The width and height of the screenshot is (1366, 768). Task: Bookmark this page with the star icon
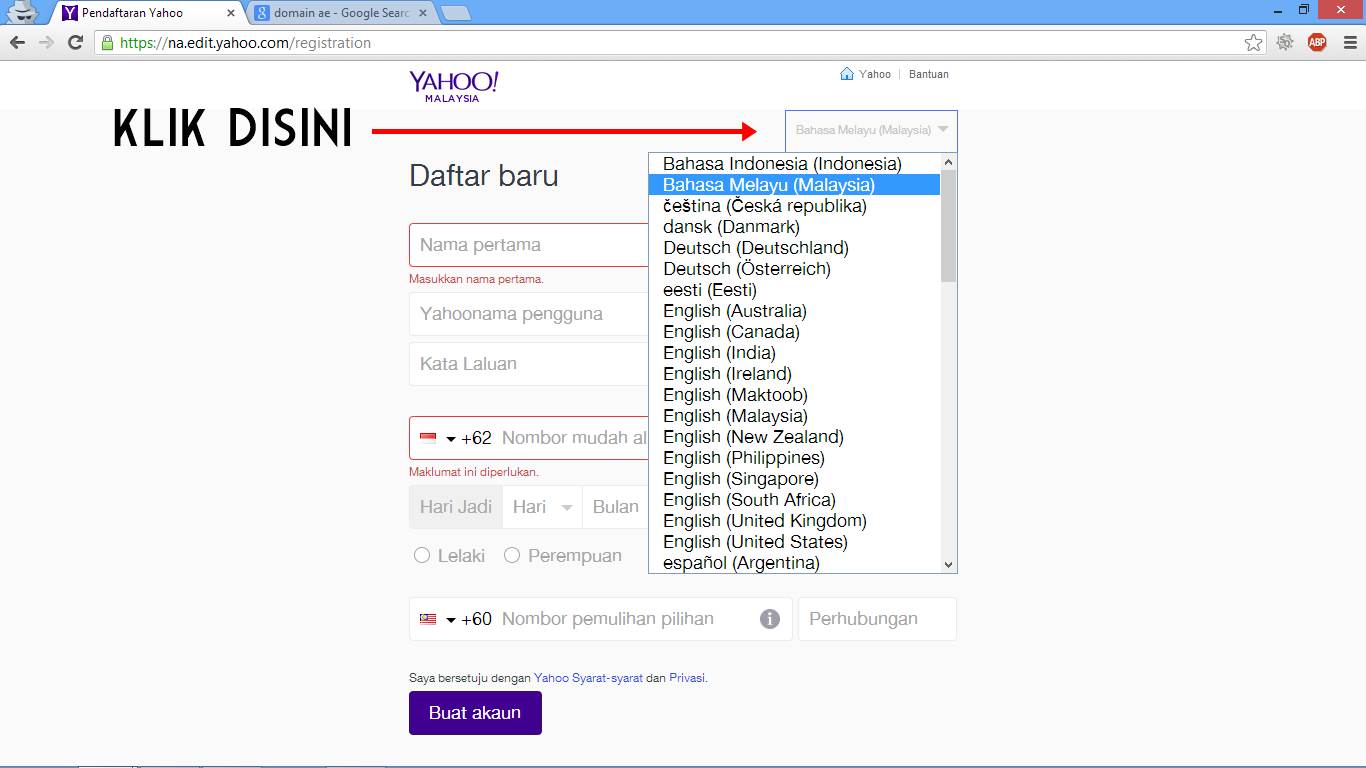coord(1253,42)
